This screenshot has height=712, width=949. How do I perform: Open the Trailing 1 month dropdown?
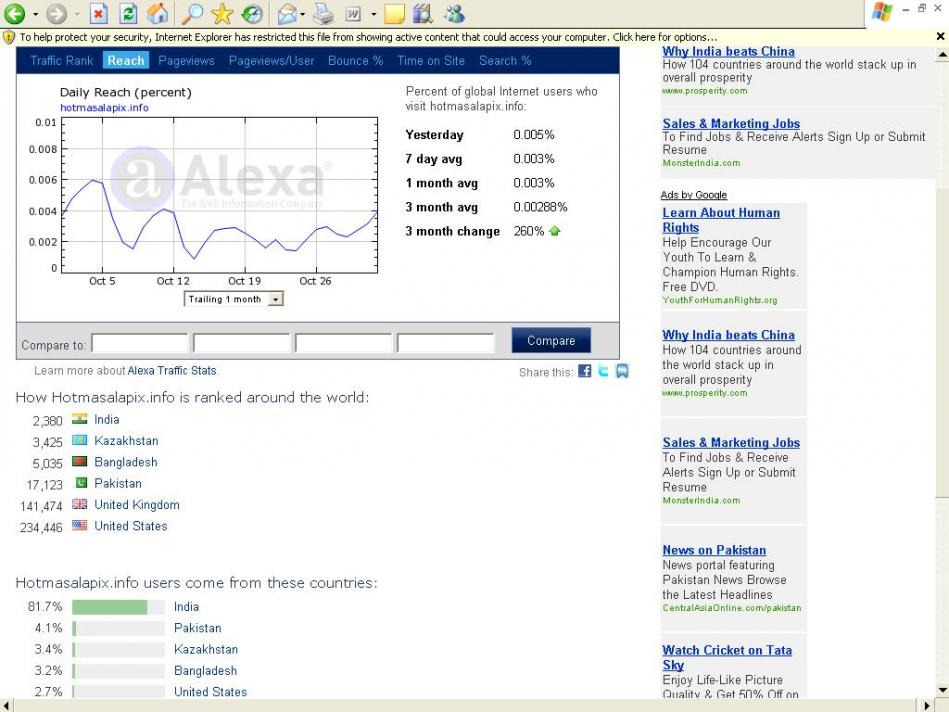point(234,299)
